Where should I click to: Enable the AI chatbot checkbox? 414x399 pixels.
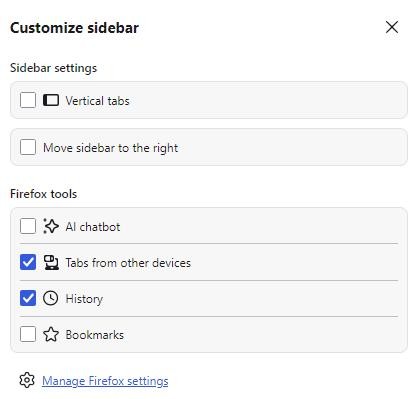(28, 226)
